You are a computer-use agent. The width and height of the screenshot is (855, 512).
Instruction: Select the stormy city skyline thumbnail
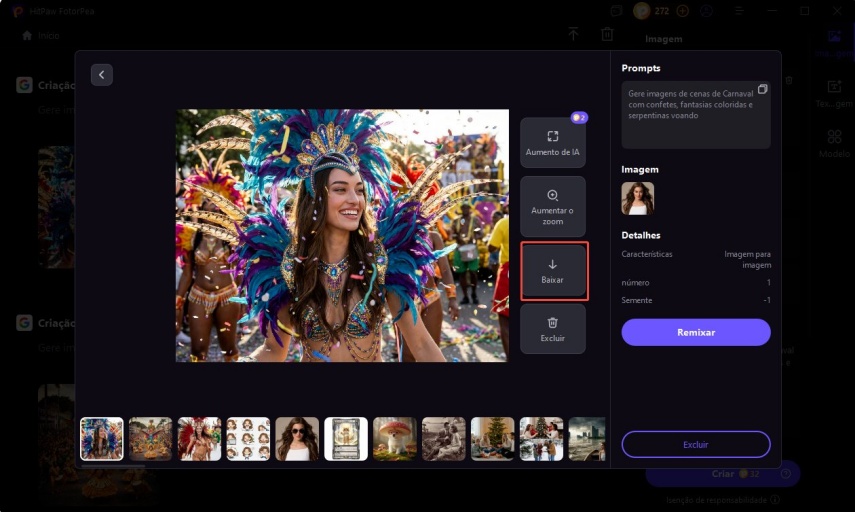coord(587,439)
